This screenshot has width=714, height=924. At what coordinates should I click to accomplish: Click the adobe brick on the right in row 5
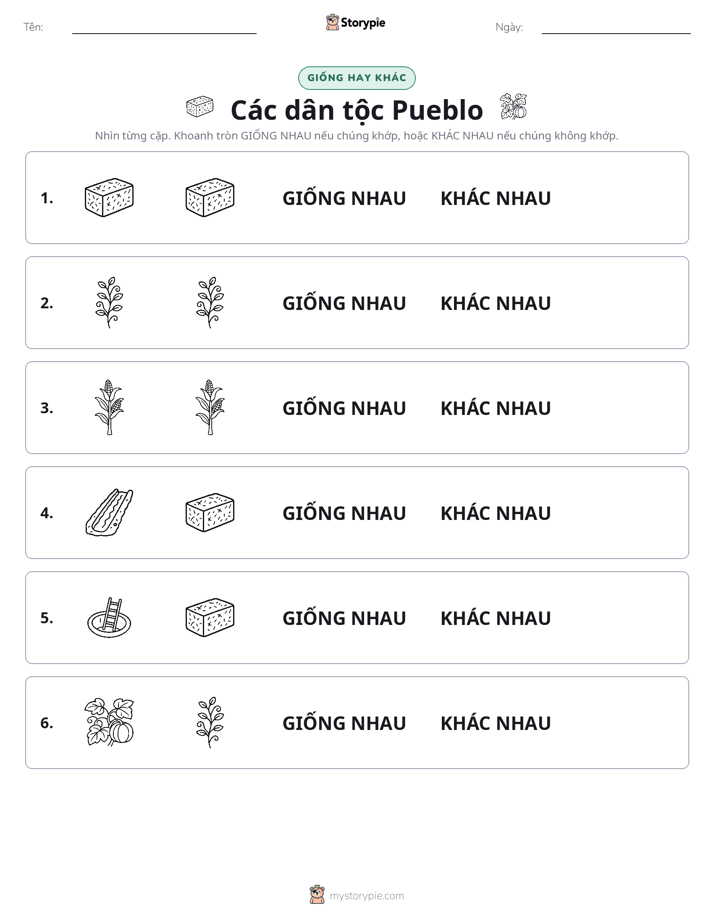point(210,617)
